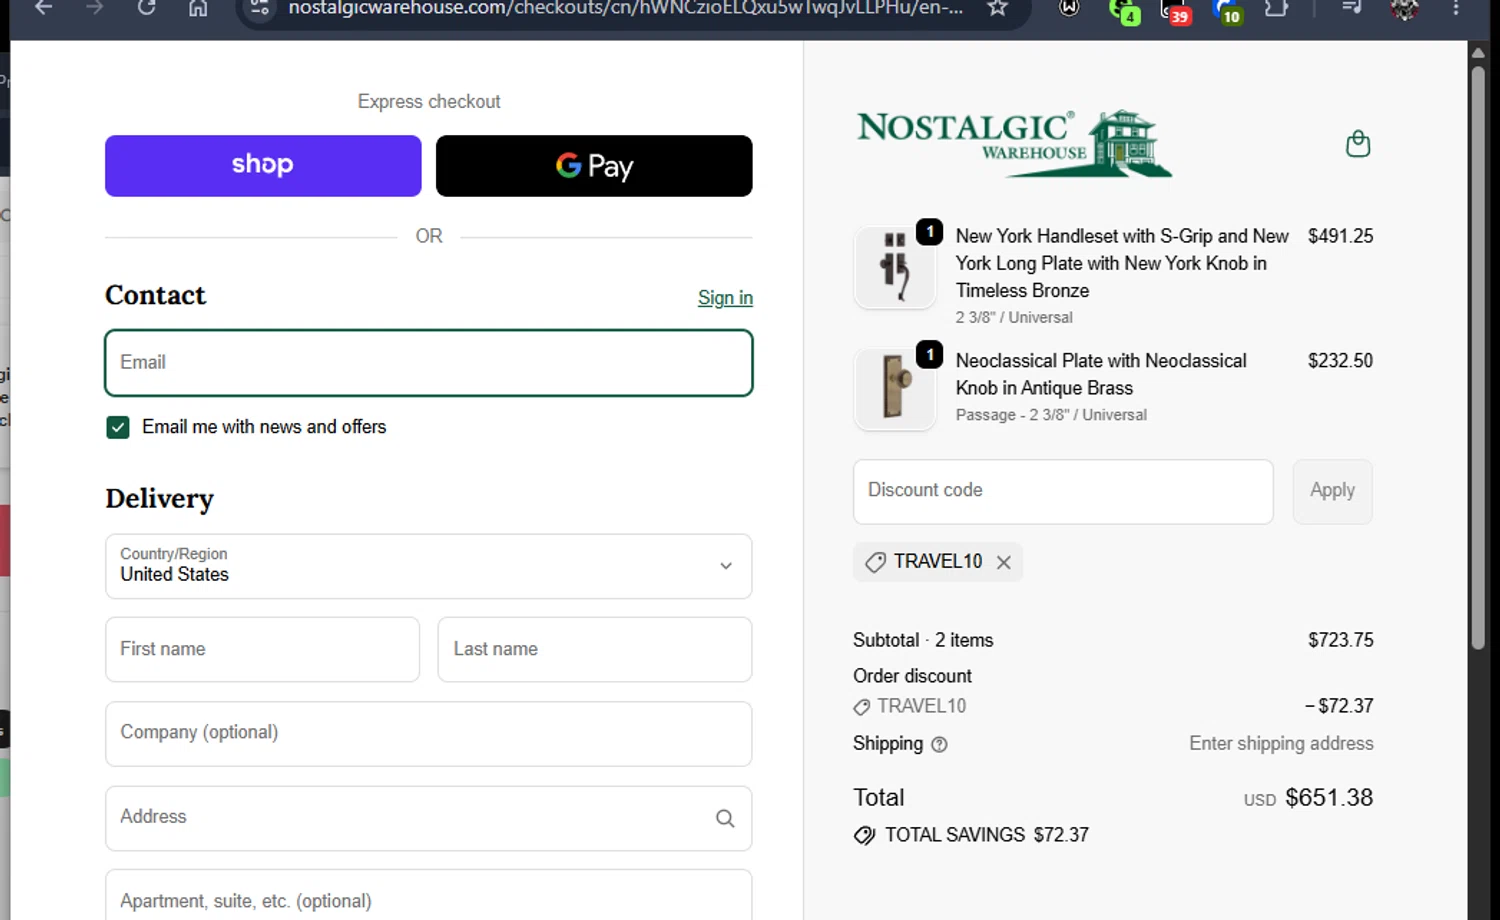Click the $232.50 price text
The height and width of the screenshot is (920, 1500).
pyautogui.click(x=1340, y=360)
